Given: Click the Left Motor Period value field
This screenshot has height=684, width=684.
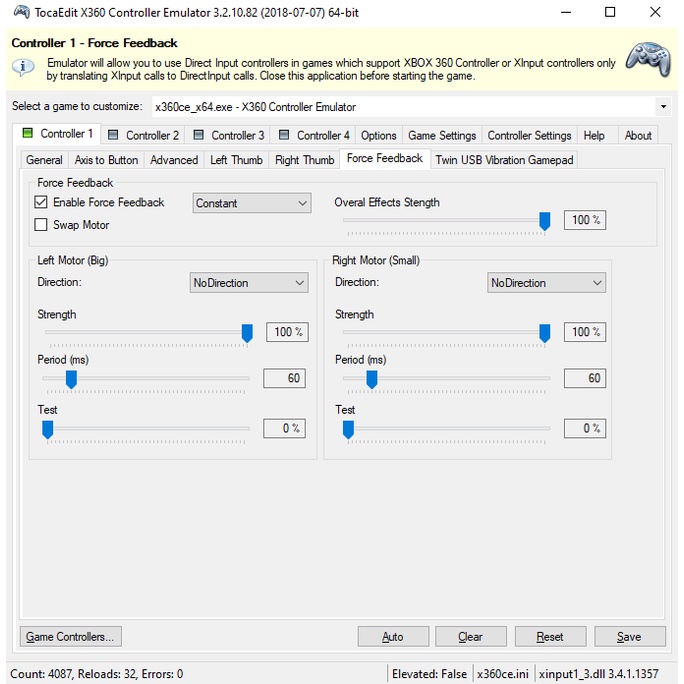Looking at the screenshot, I should coord(284,378).
